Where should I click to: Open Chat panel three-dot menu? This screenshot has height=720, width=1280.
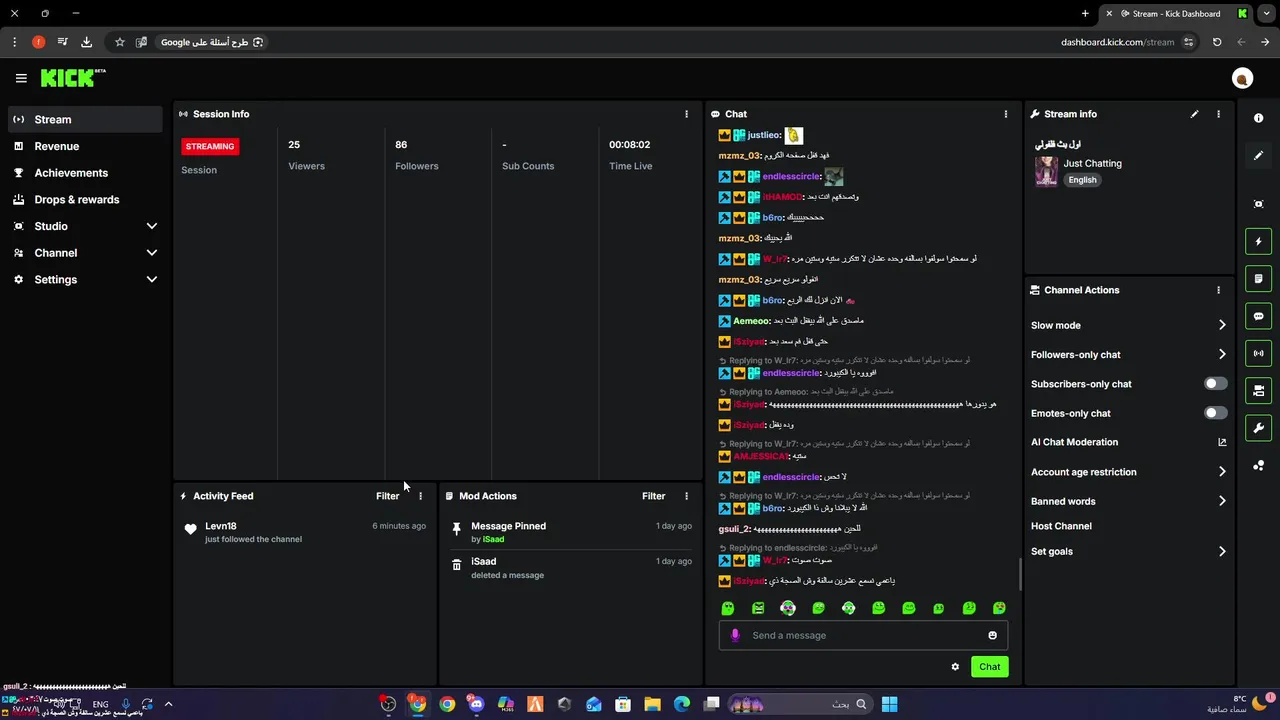(x=1006, y=114)
